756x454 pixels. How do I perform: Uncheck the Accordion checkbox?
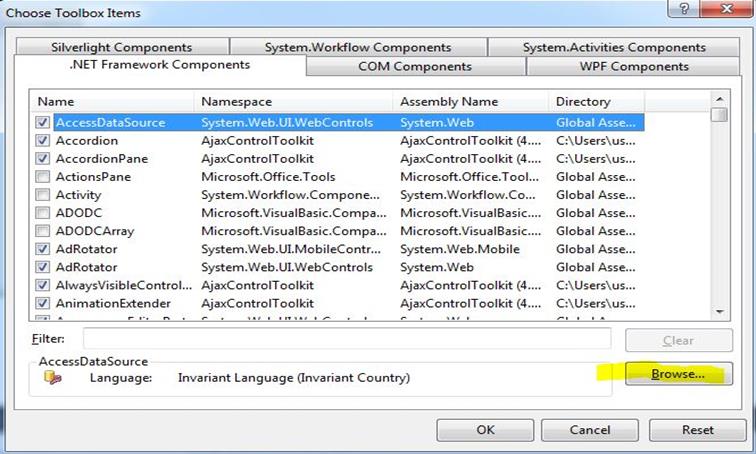(42, 140)
